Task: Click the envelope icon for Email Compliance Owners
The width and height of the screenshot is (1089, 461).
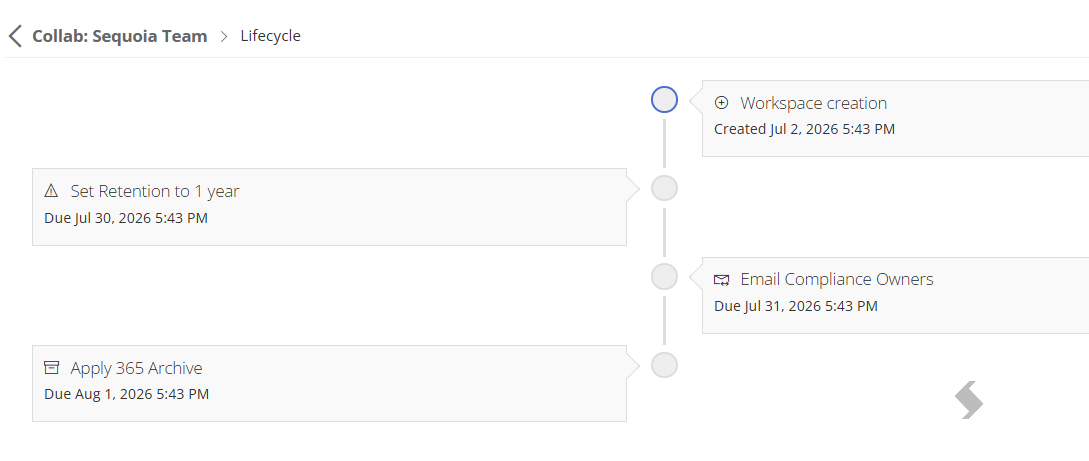Action: point(722,280)
